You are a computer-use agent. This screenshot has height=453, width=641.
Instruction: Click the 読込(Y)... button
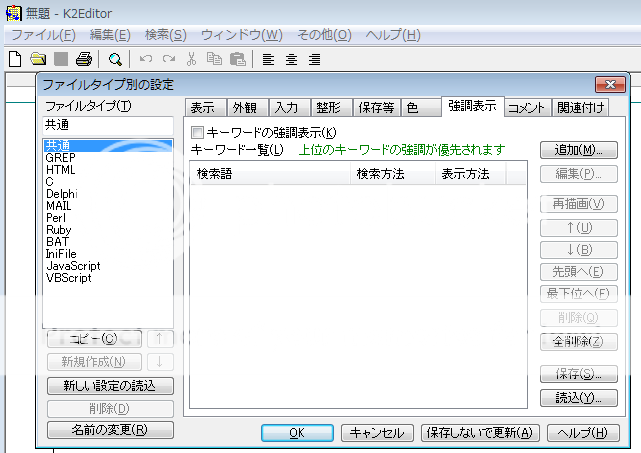pyautogui.click(x=578, y=398)
